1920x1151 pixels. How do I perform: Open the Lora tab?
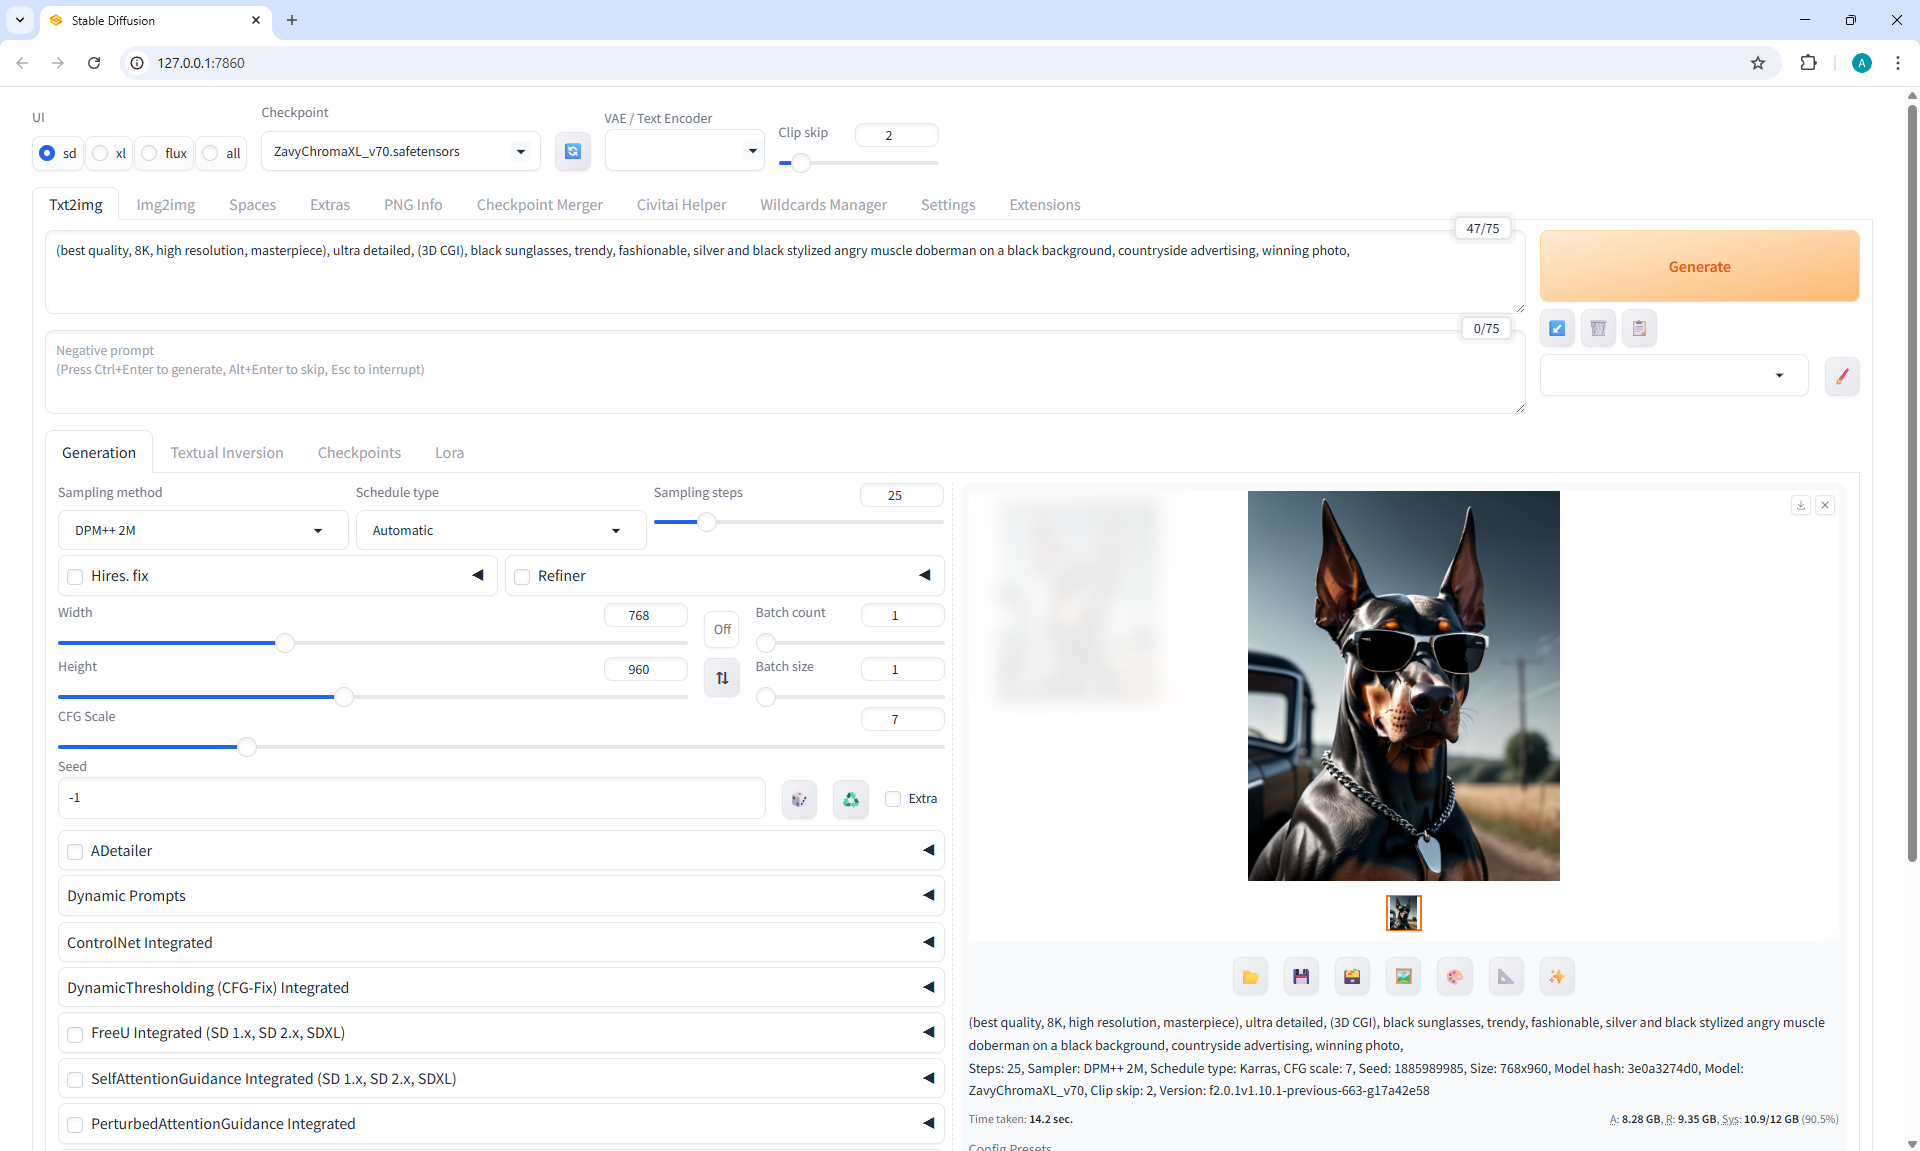[x=449, y=453]
